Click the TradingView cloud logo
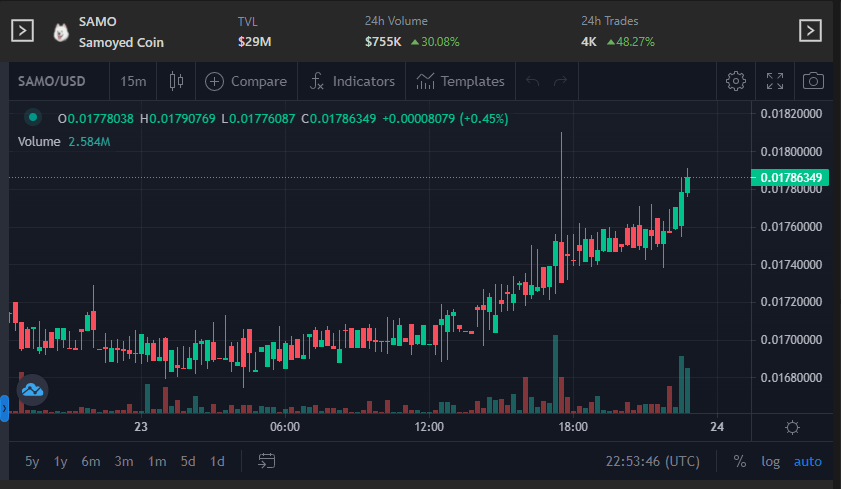841x489 pixels. coord(32,390)
